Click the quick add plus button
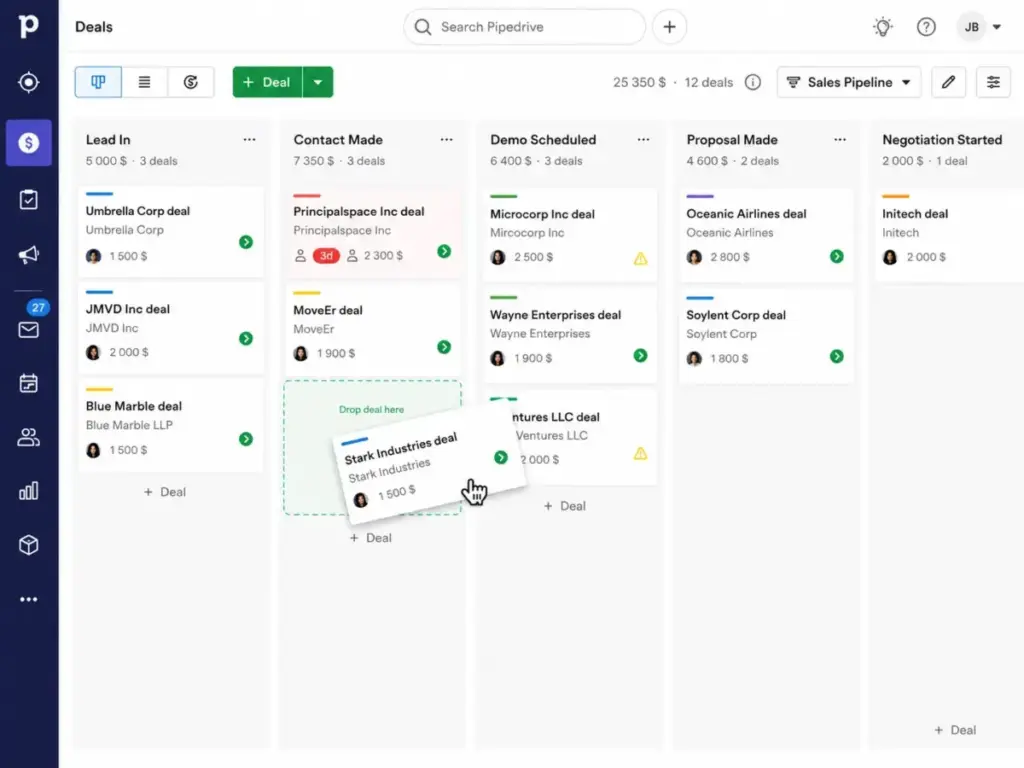Viewport: 1024px width, 768px height. pos(669,27)
